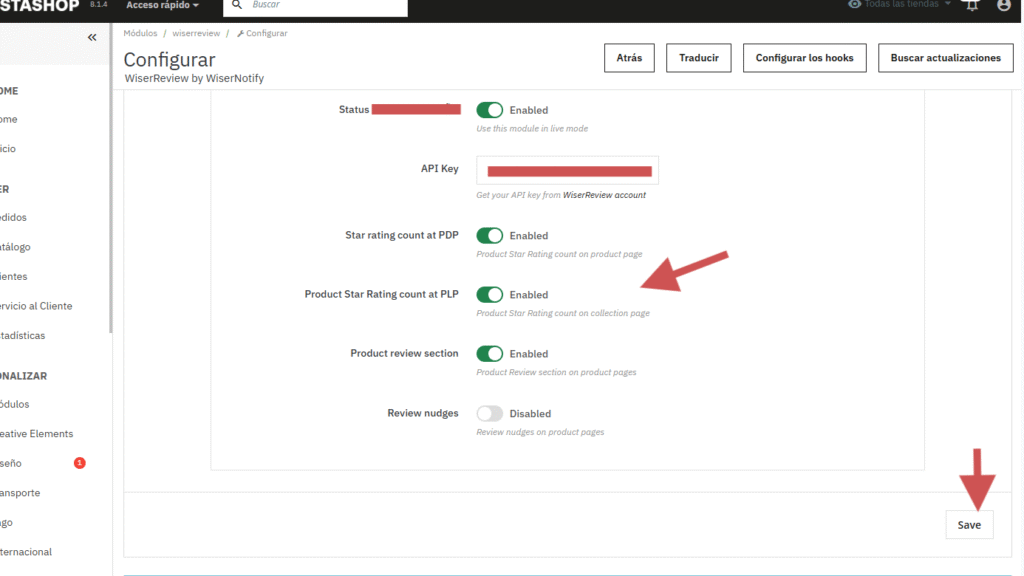Open the user profile avatar icon
The image size is (1024, 576).
pyautogui.click(x=1004, y=5)
